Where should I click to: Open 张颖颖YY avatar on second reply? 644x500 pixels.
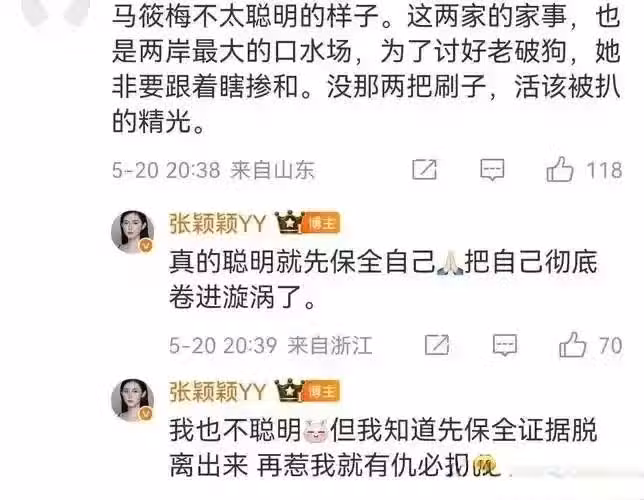pos(132,400)
